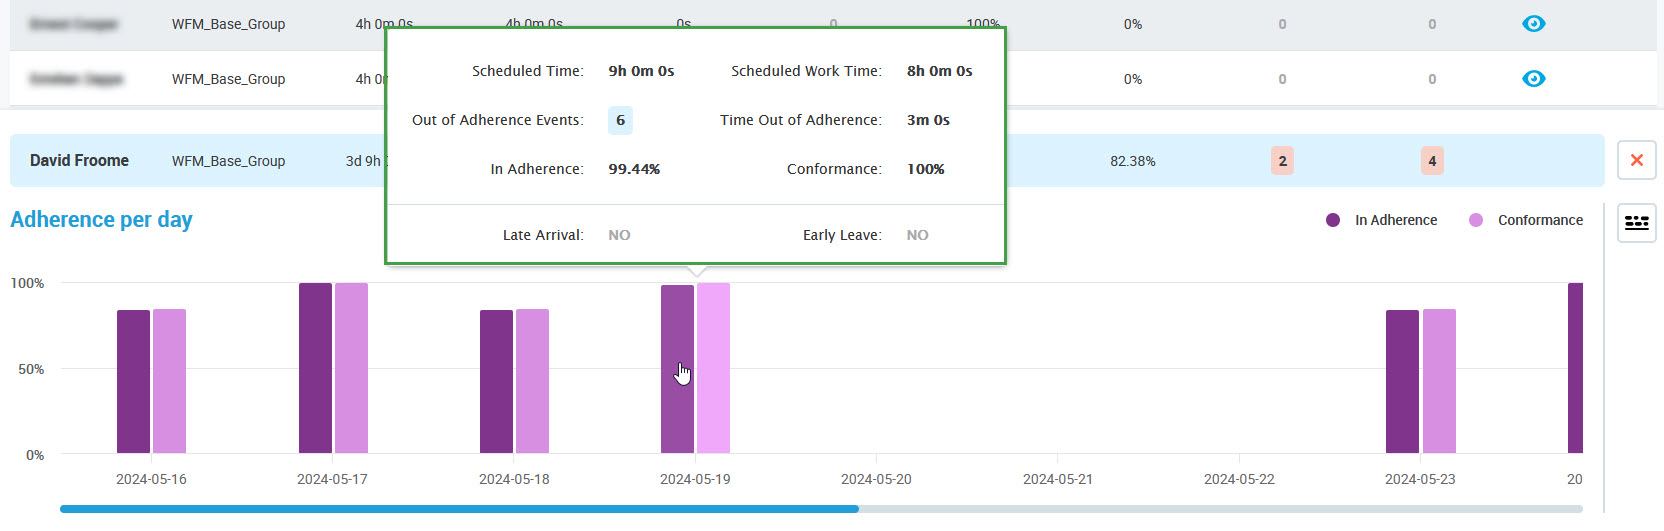The image size is (1664, 531).
Task: Select the In Adherence bar for 2024-05-23
Action: pyautogui.click(x=1402, y=381)
